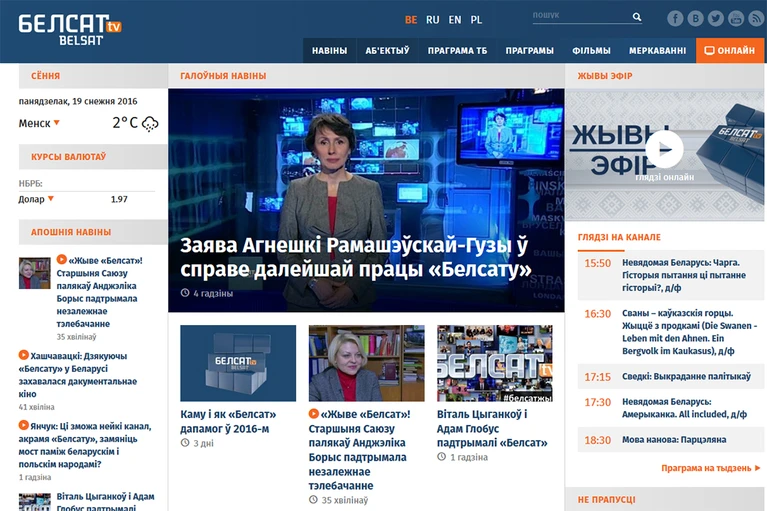The image size is (767, 511).
Task: Open the ПРАГРАМА ТБ menu item
Action: coord(457,50)
